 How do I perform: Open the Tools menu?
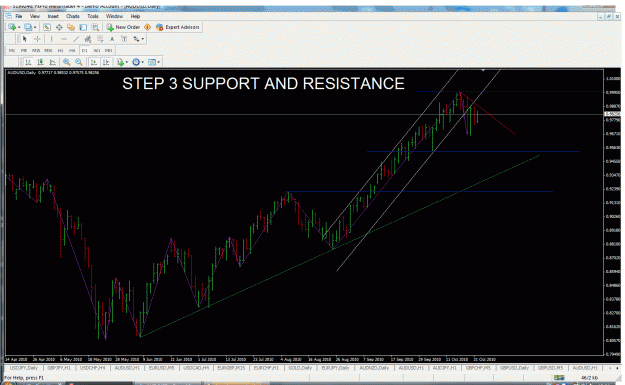click(x=93, y=16)
